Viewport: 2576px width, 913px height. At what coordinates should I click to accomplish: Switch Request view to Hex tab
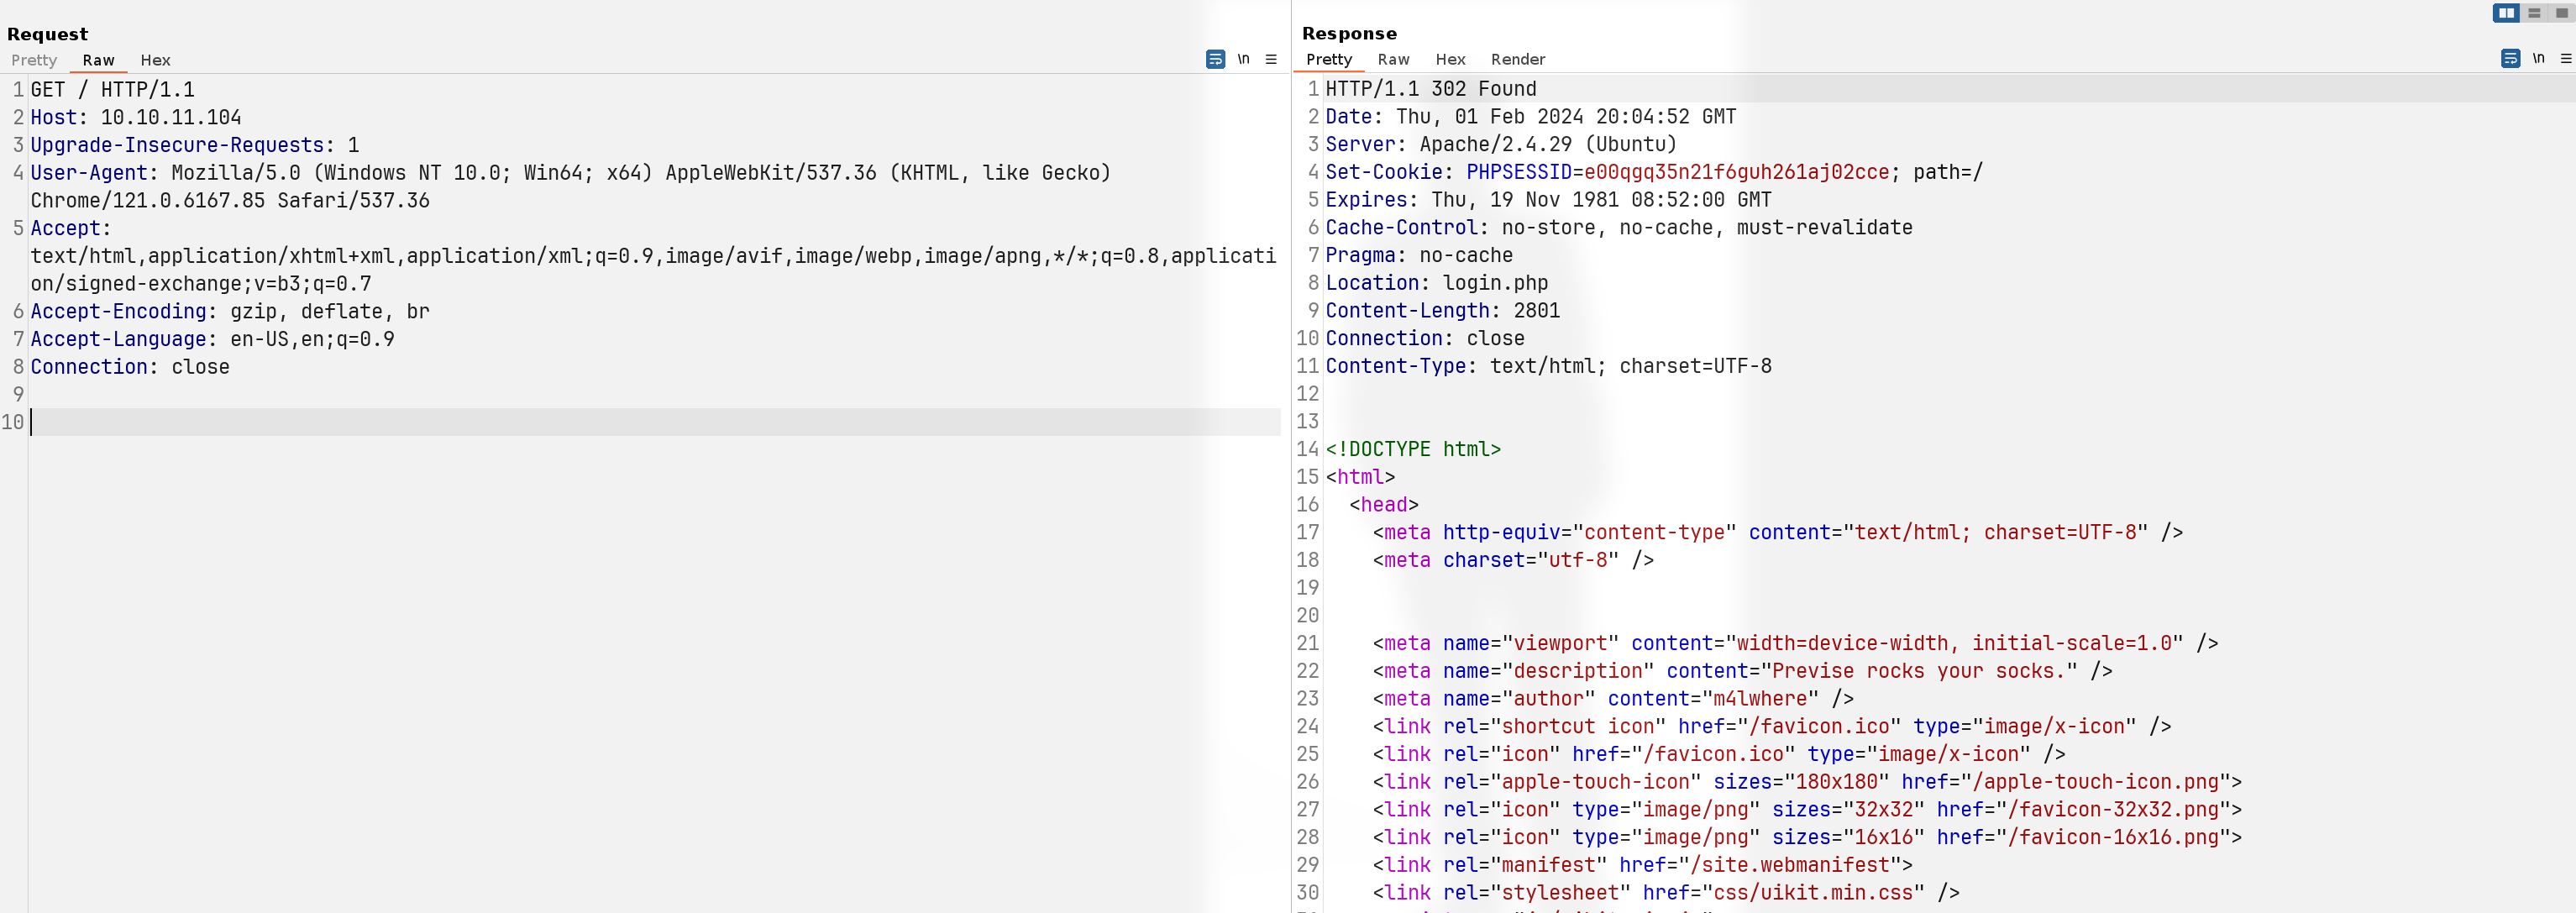click(155, 60)
